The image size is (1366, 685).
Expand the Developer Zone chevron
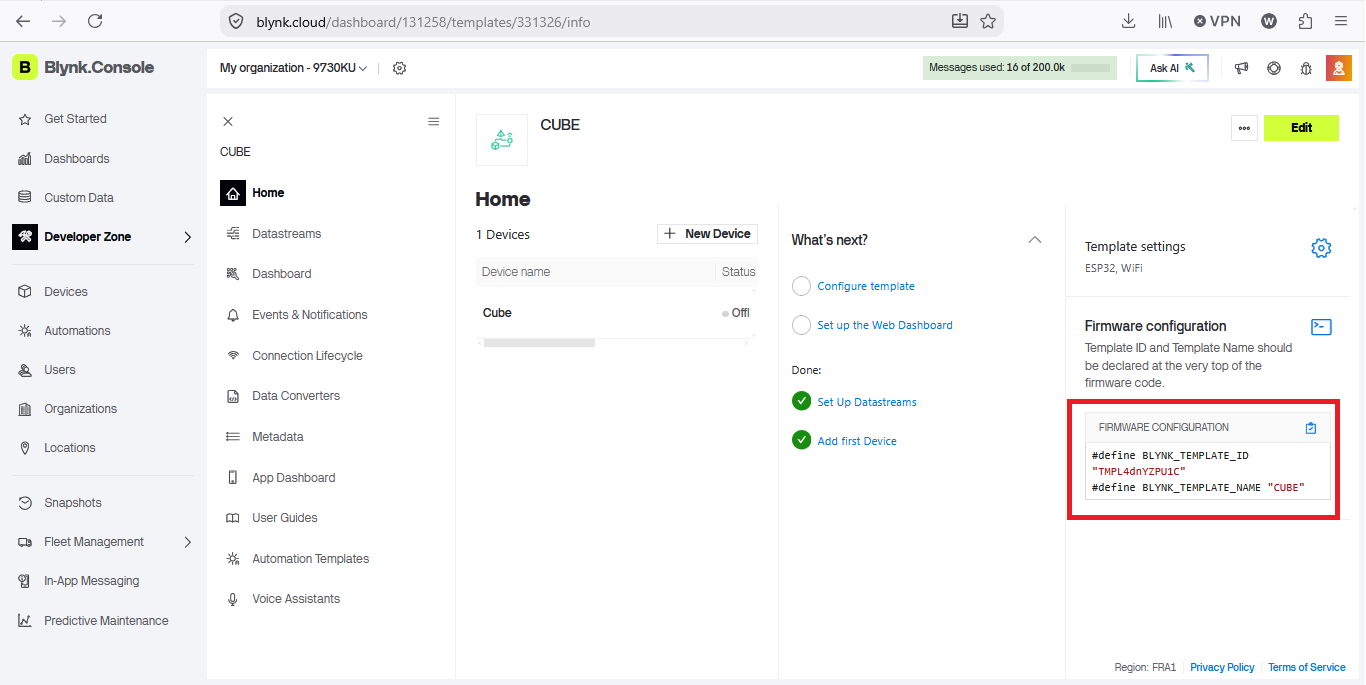point(187,237)
